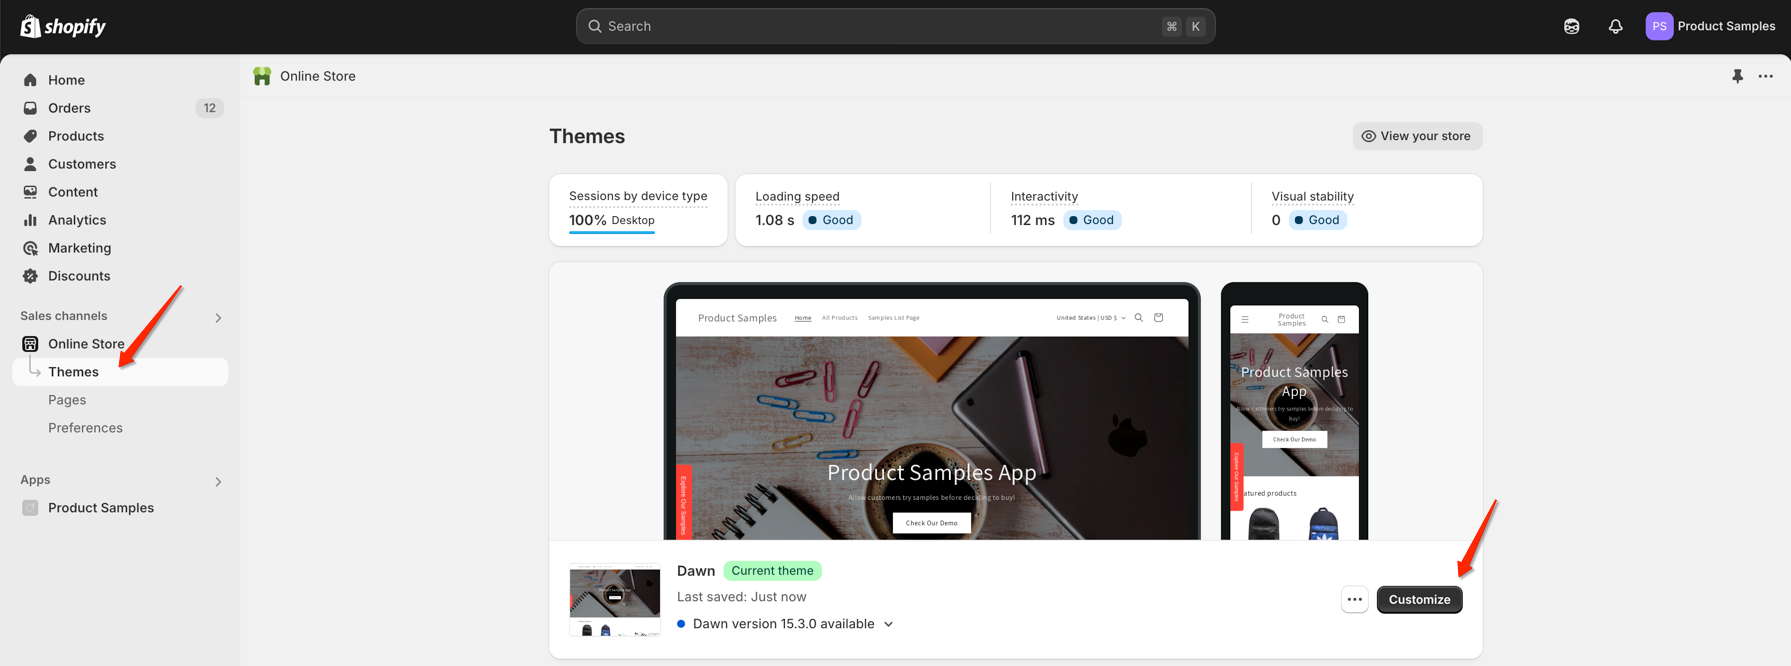
Task: Click the Good badge for Visual stability
Action: [x=1318, y=220]
